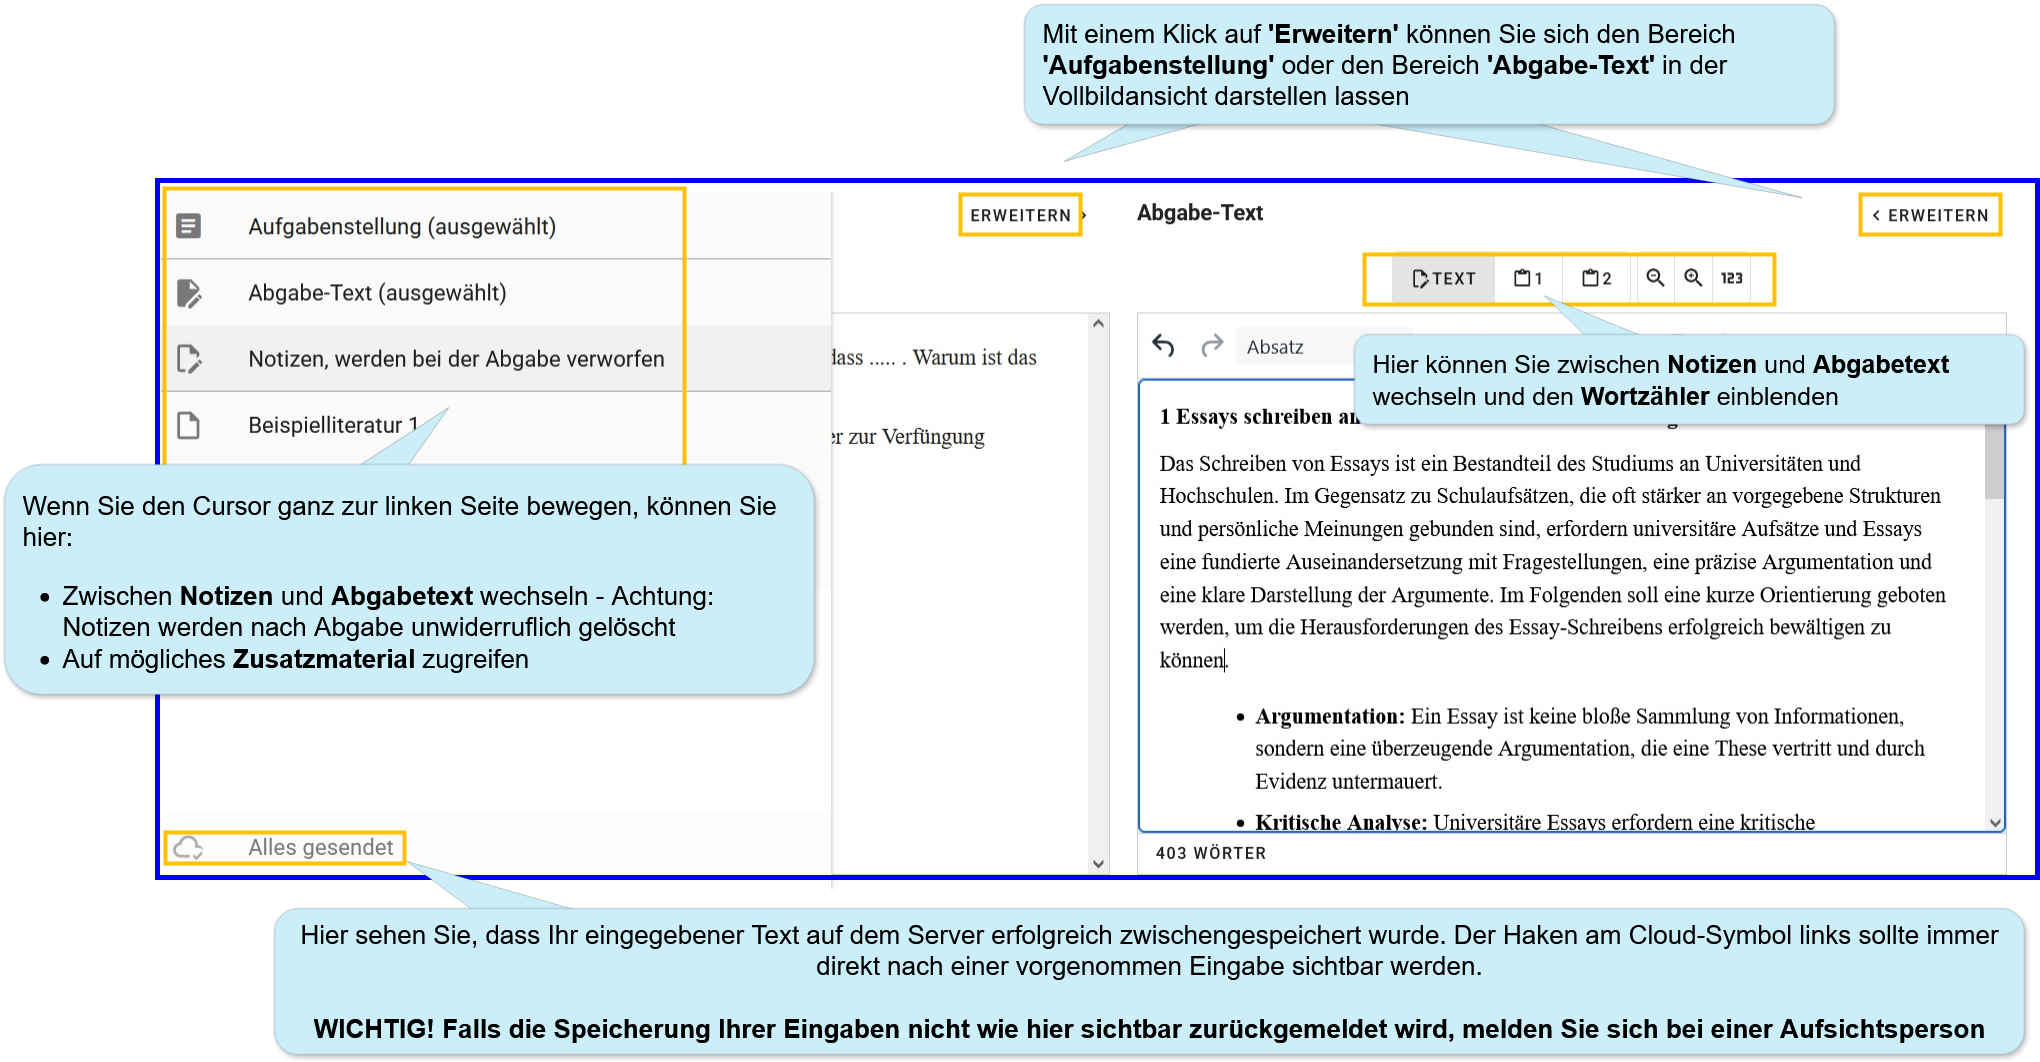Switch to notes clipboard 2

pyautogui.click(x=1596, y=278)
